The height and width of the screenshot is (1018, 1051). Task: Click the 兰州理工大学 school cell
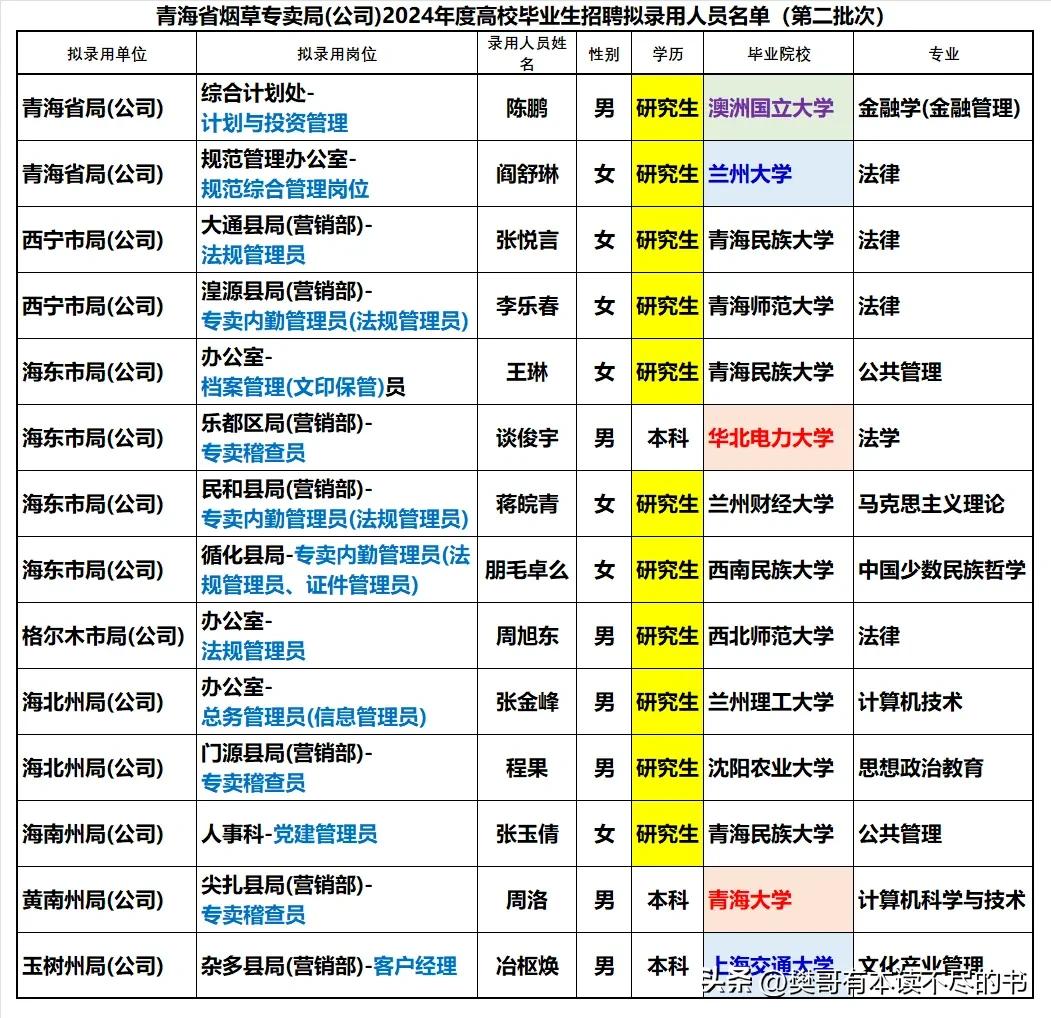tap(778, 702)
